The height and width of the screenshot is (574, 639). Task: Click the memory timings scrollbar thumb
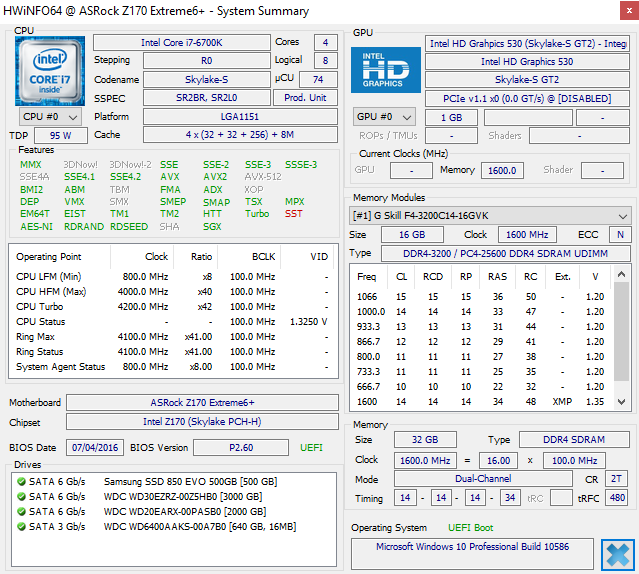pyautogui.click(x=621, y=331)
